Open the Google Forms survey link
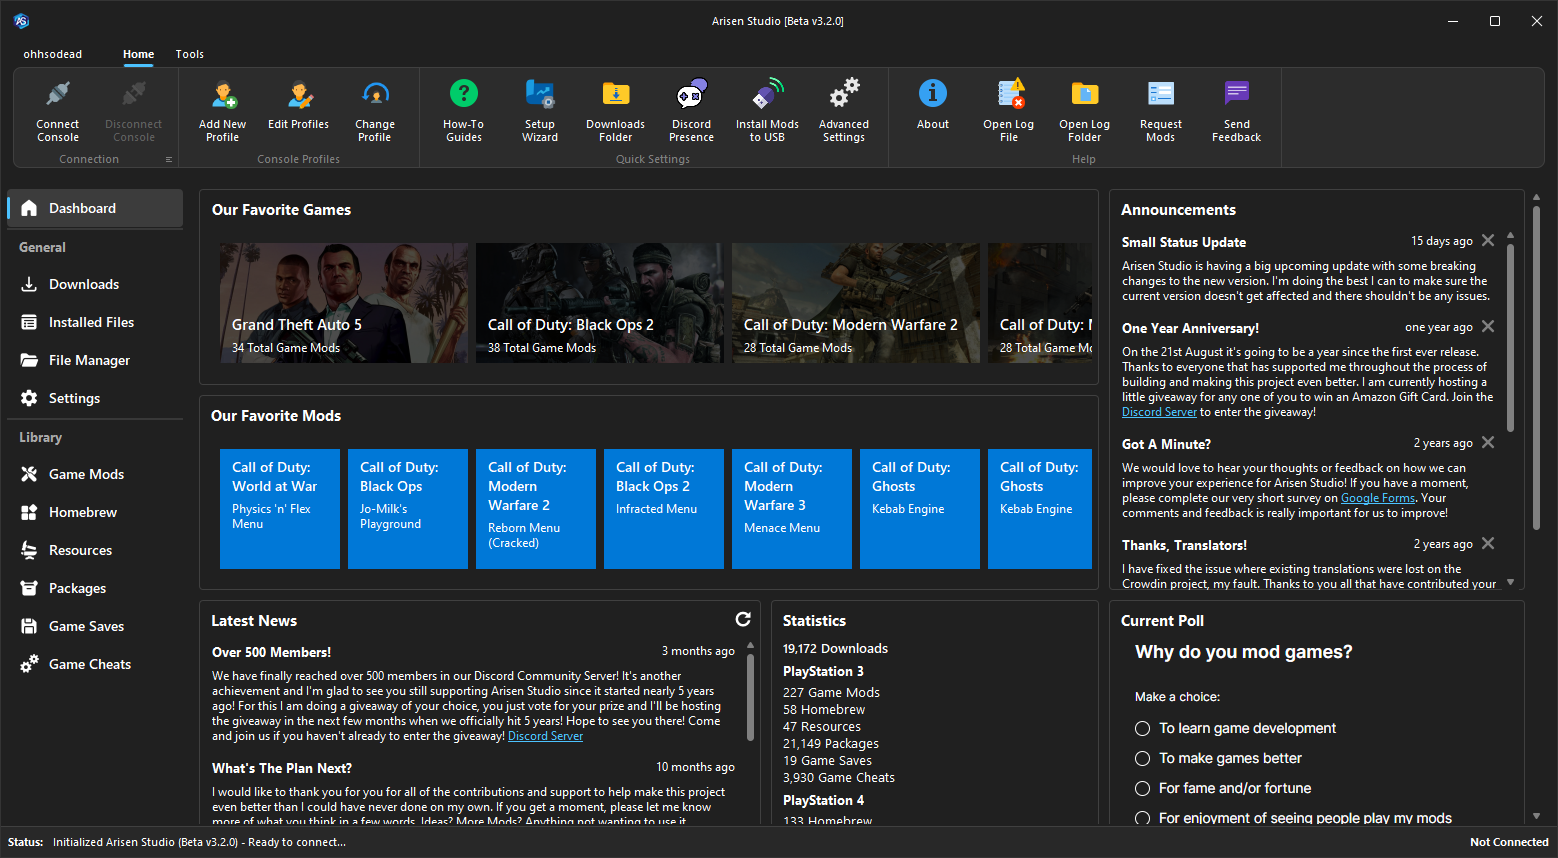The image size is (1558, 858). [x=1378, y=498]
